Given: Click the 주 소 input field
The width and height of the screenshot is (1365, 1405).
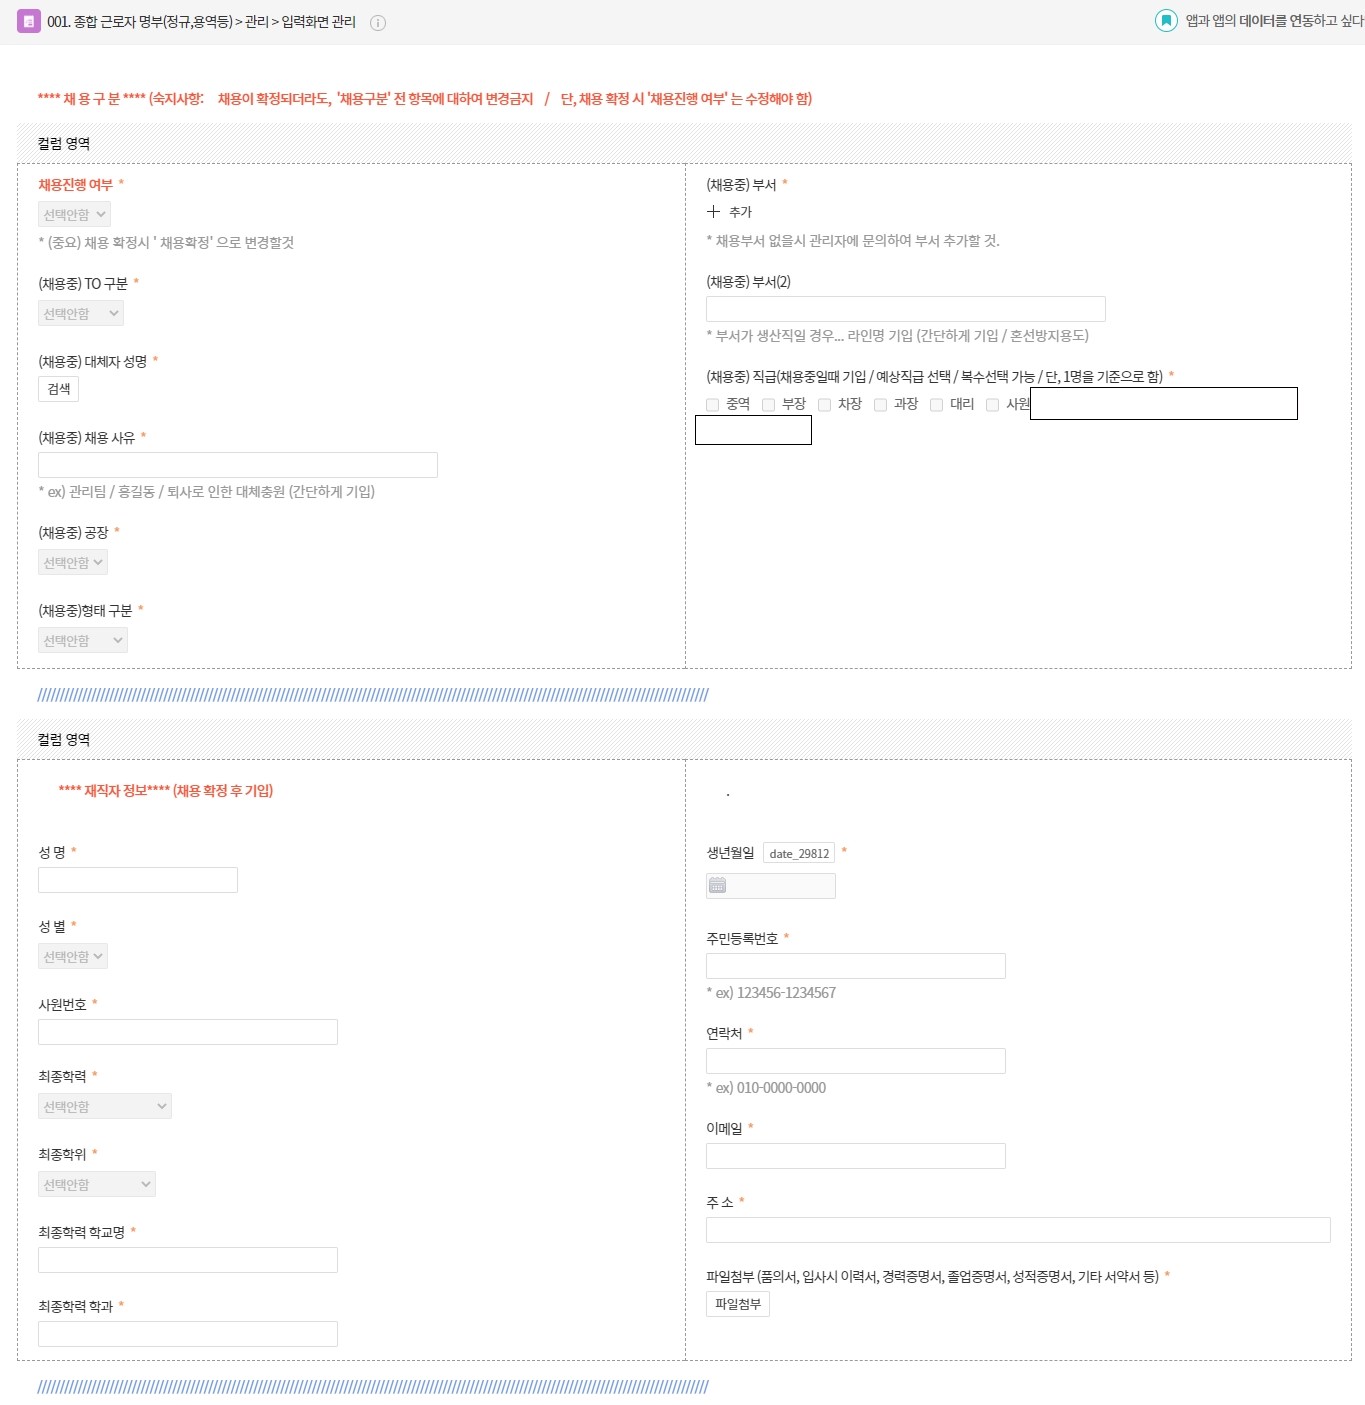Looking at the screenshot, I should click(x=1018, y=1230).
